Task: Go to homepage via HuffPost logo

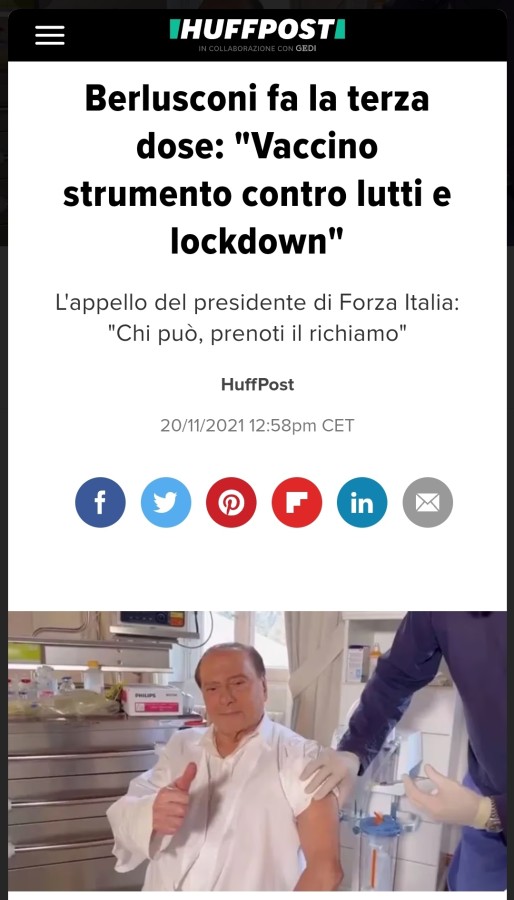Action: tap(258, 29)
